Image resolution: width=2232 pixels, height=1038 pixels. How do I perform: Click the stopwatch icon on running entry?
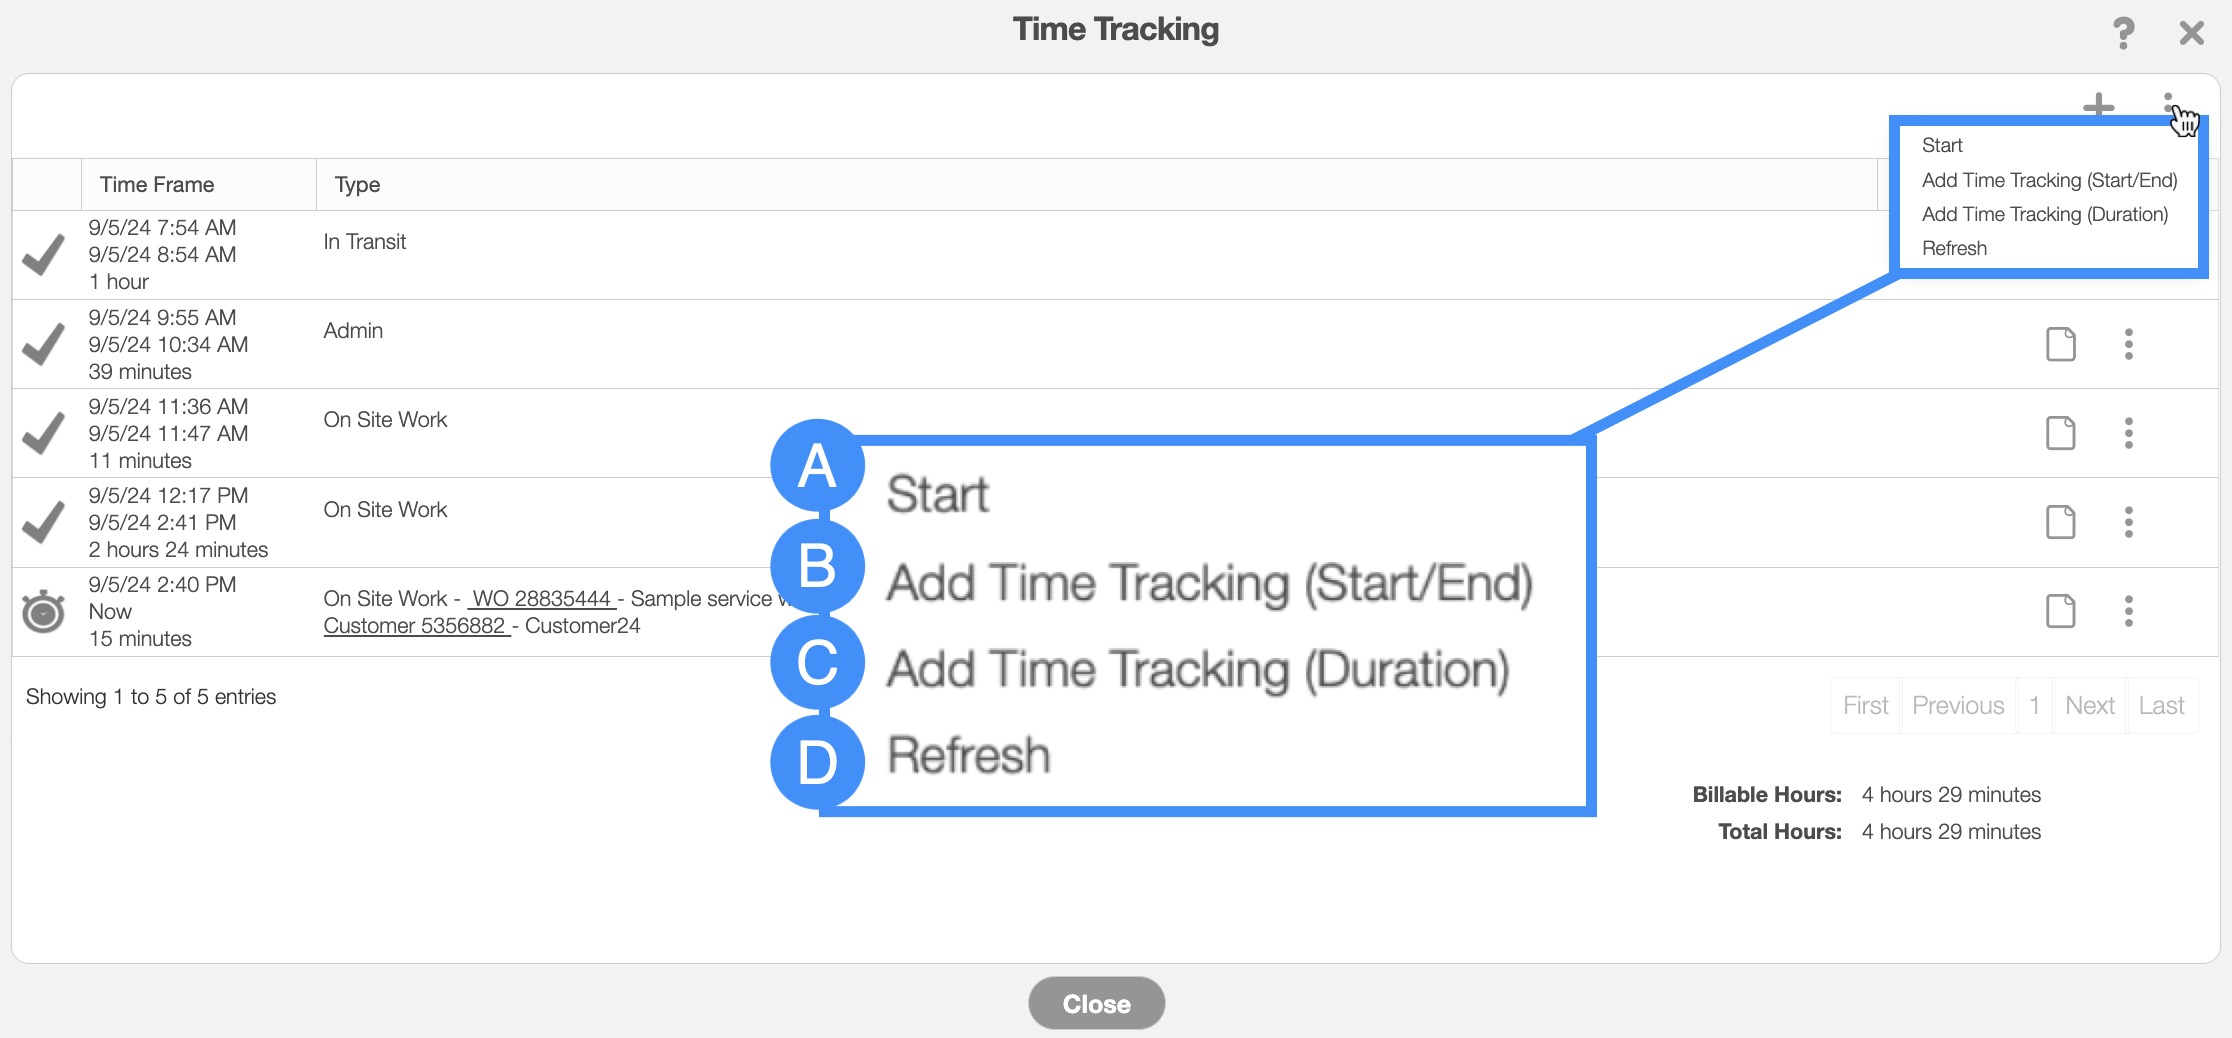coord(44,612)
